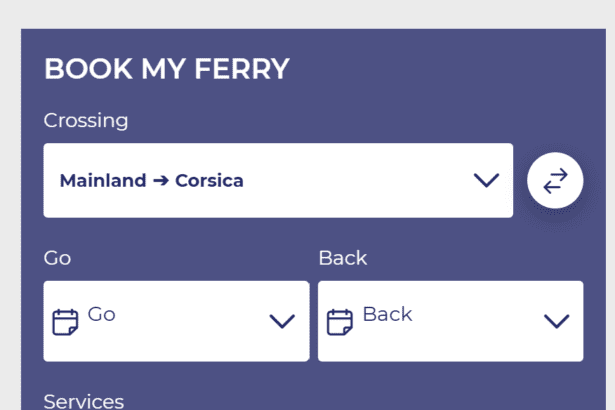
Task: Click the Back label above the return field
Action: tap(343, 258)
